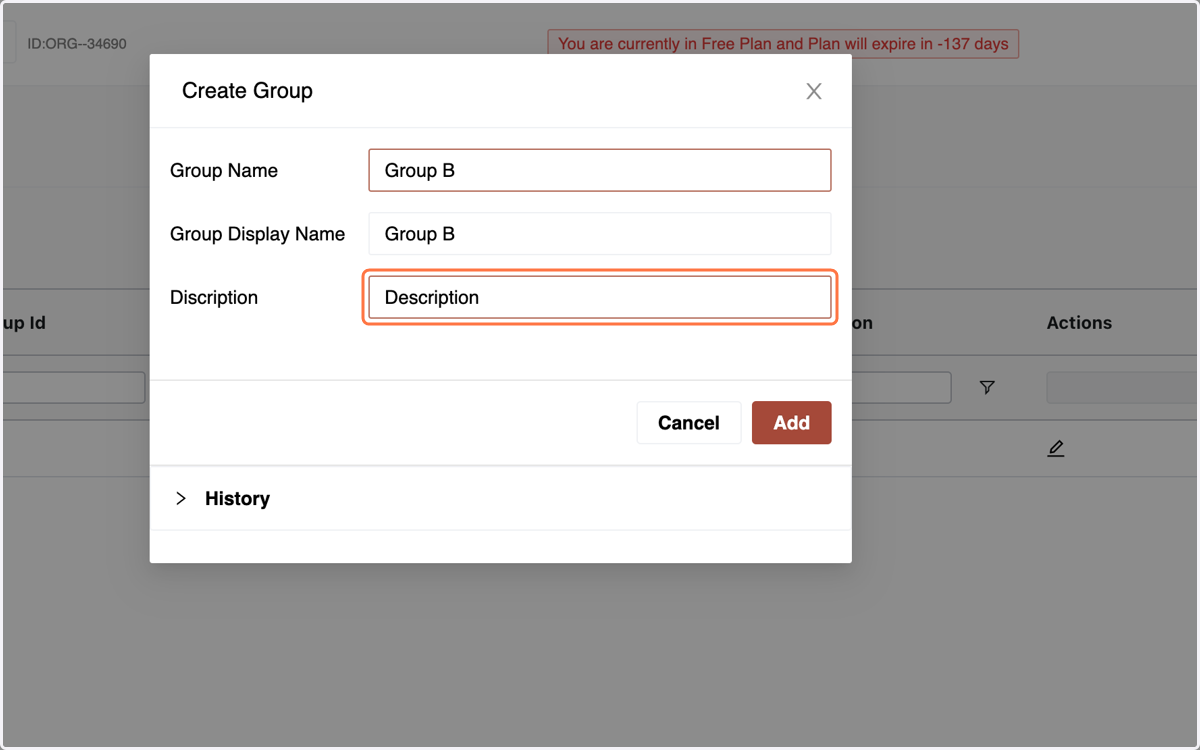Close the Create Group dialog
This screenshot has width=1200, height=750.
[x=814, y=91]
